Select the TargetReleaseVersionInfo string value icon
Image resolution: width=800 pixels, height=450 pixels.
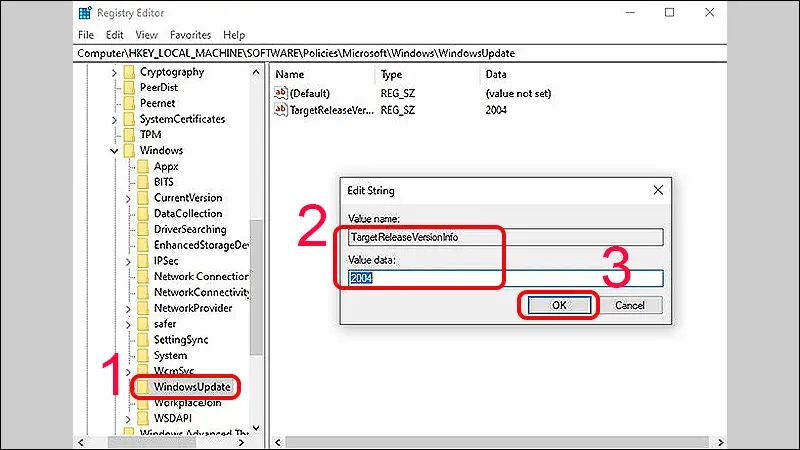(282, 109)
